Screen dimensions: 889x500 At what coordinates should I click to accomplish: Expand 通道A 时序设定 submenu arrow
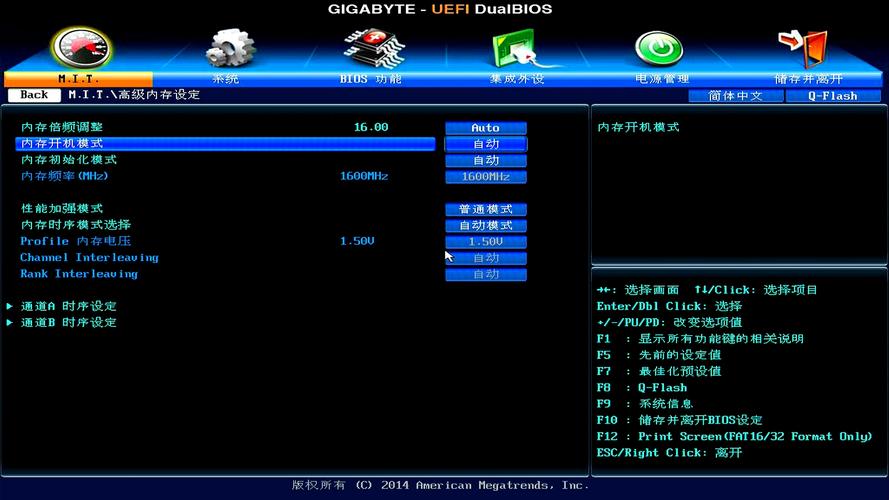10,306
